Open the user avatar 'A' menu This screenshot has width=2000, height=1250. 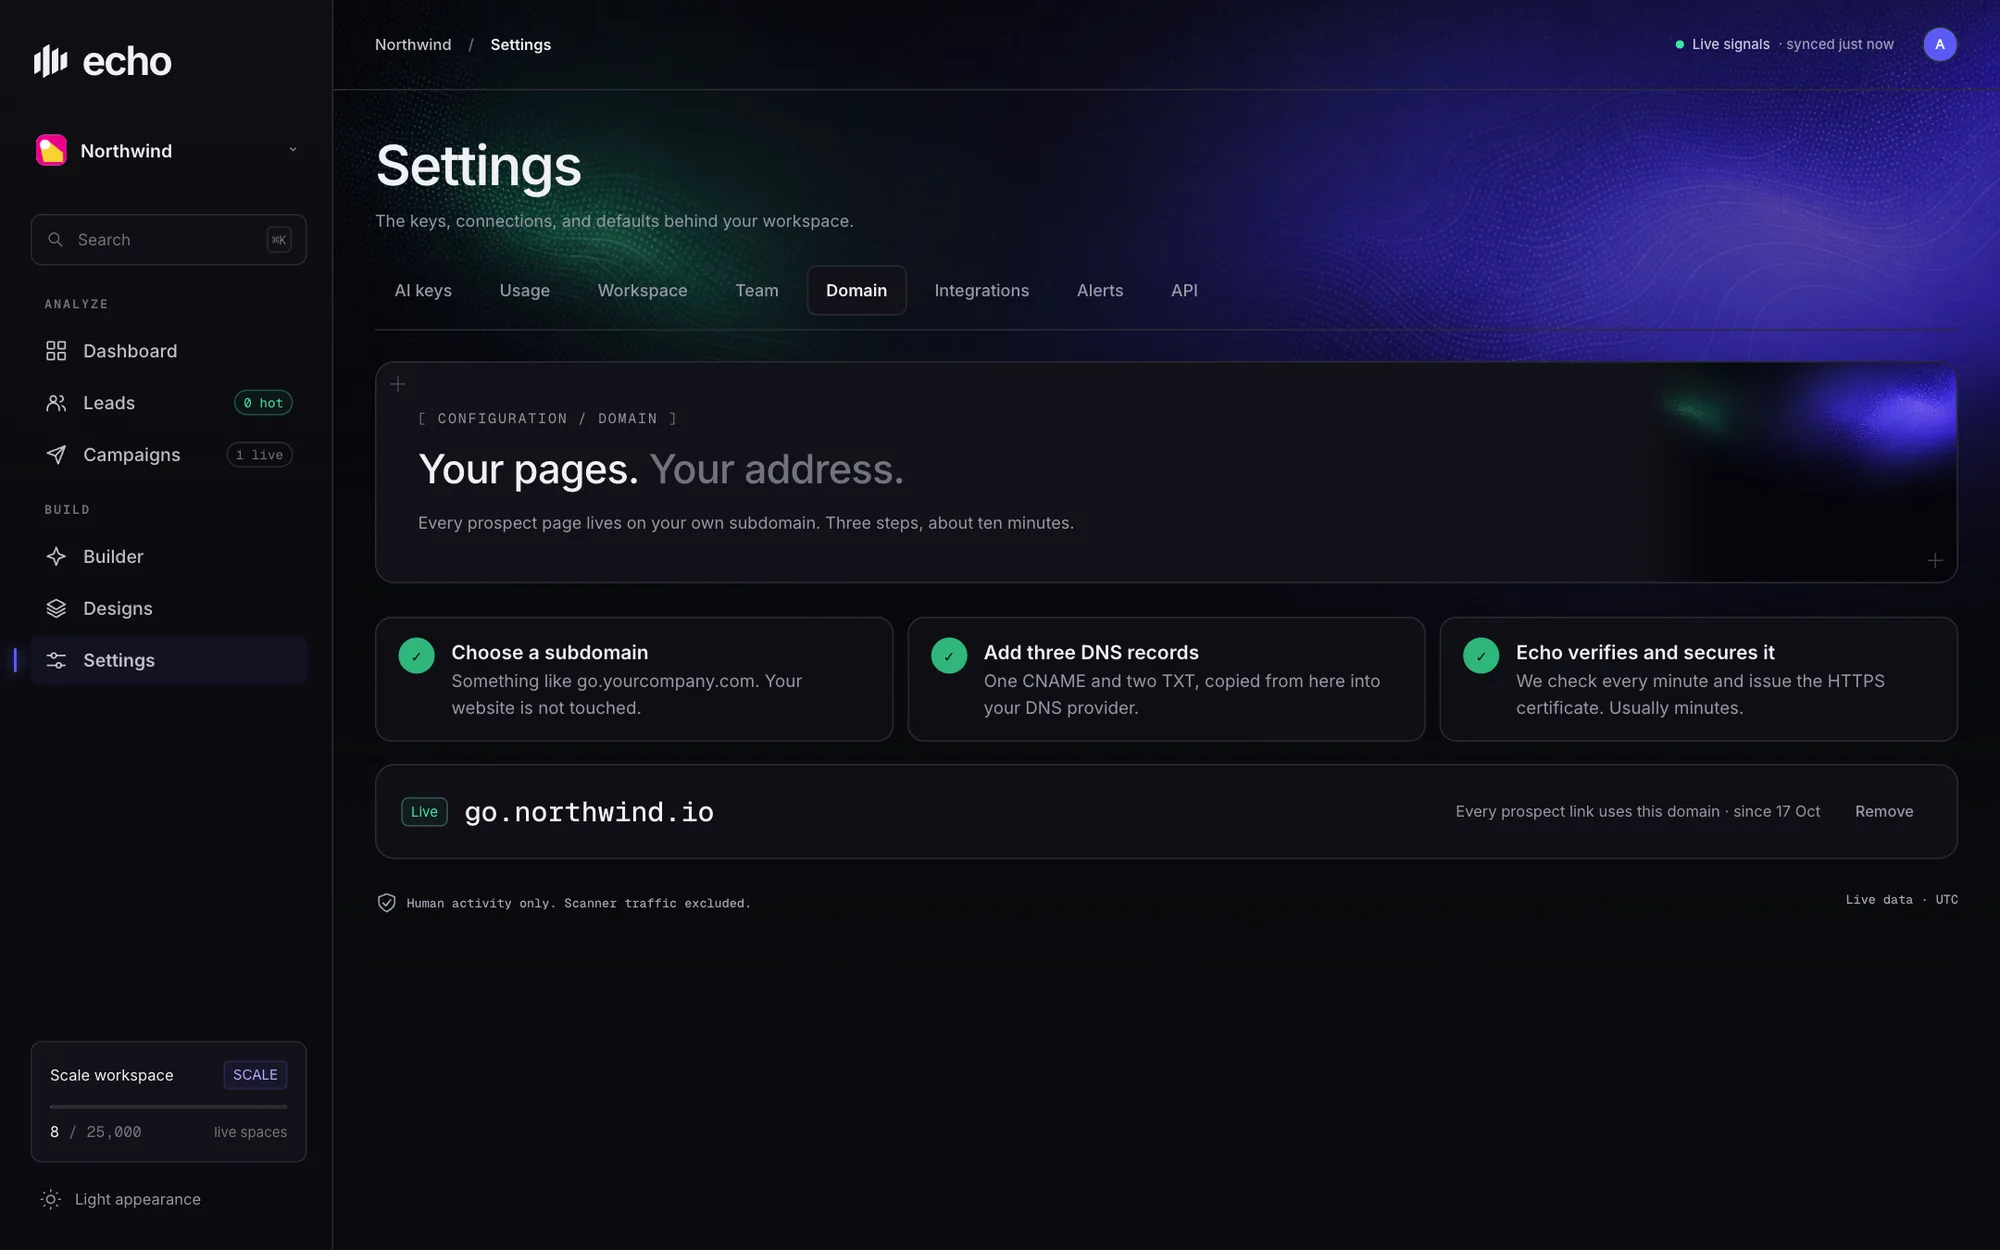(1940, 44)
